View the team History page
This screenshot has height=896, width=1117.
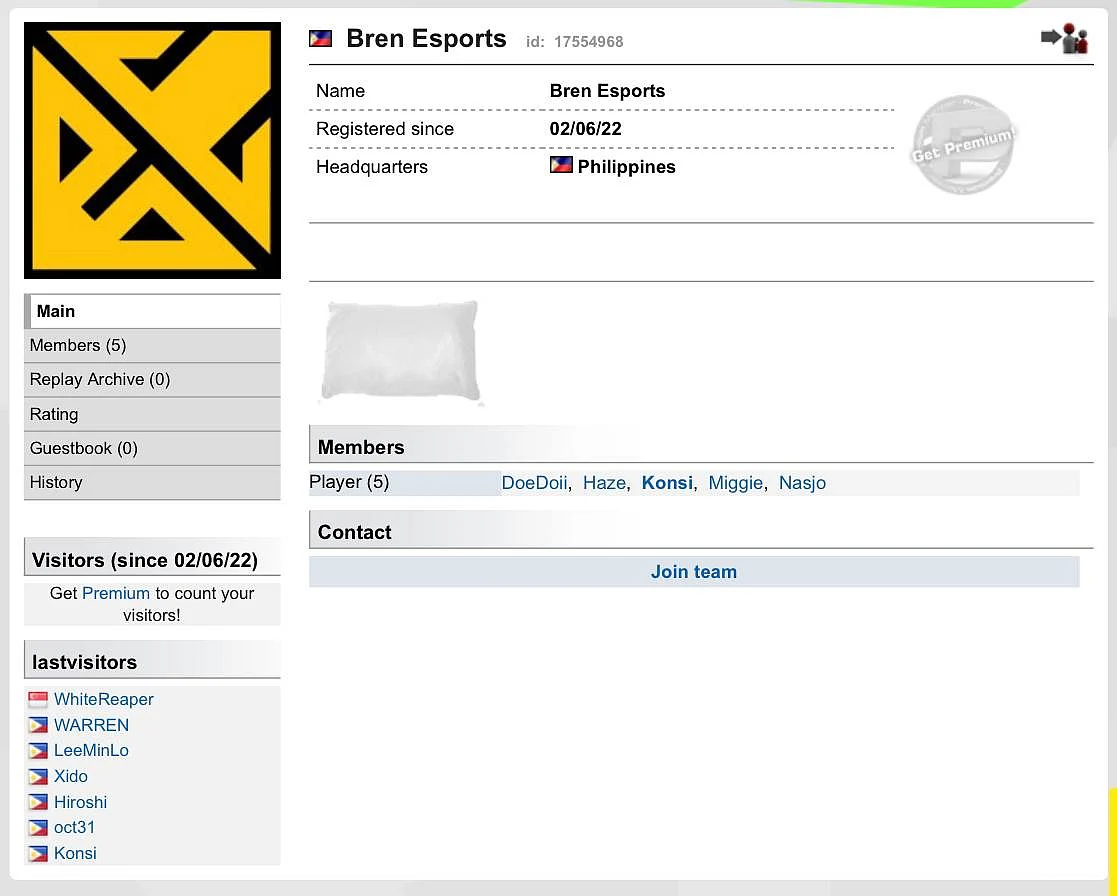pyautogui.click(x=152, y=482)
